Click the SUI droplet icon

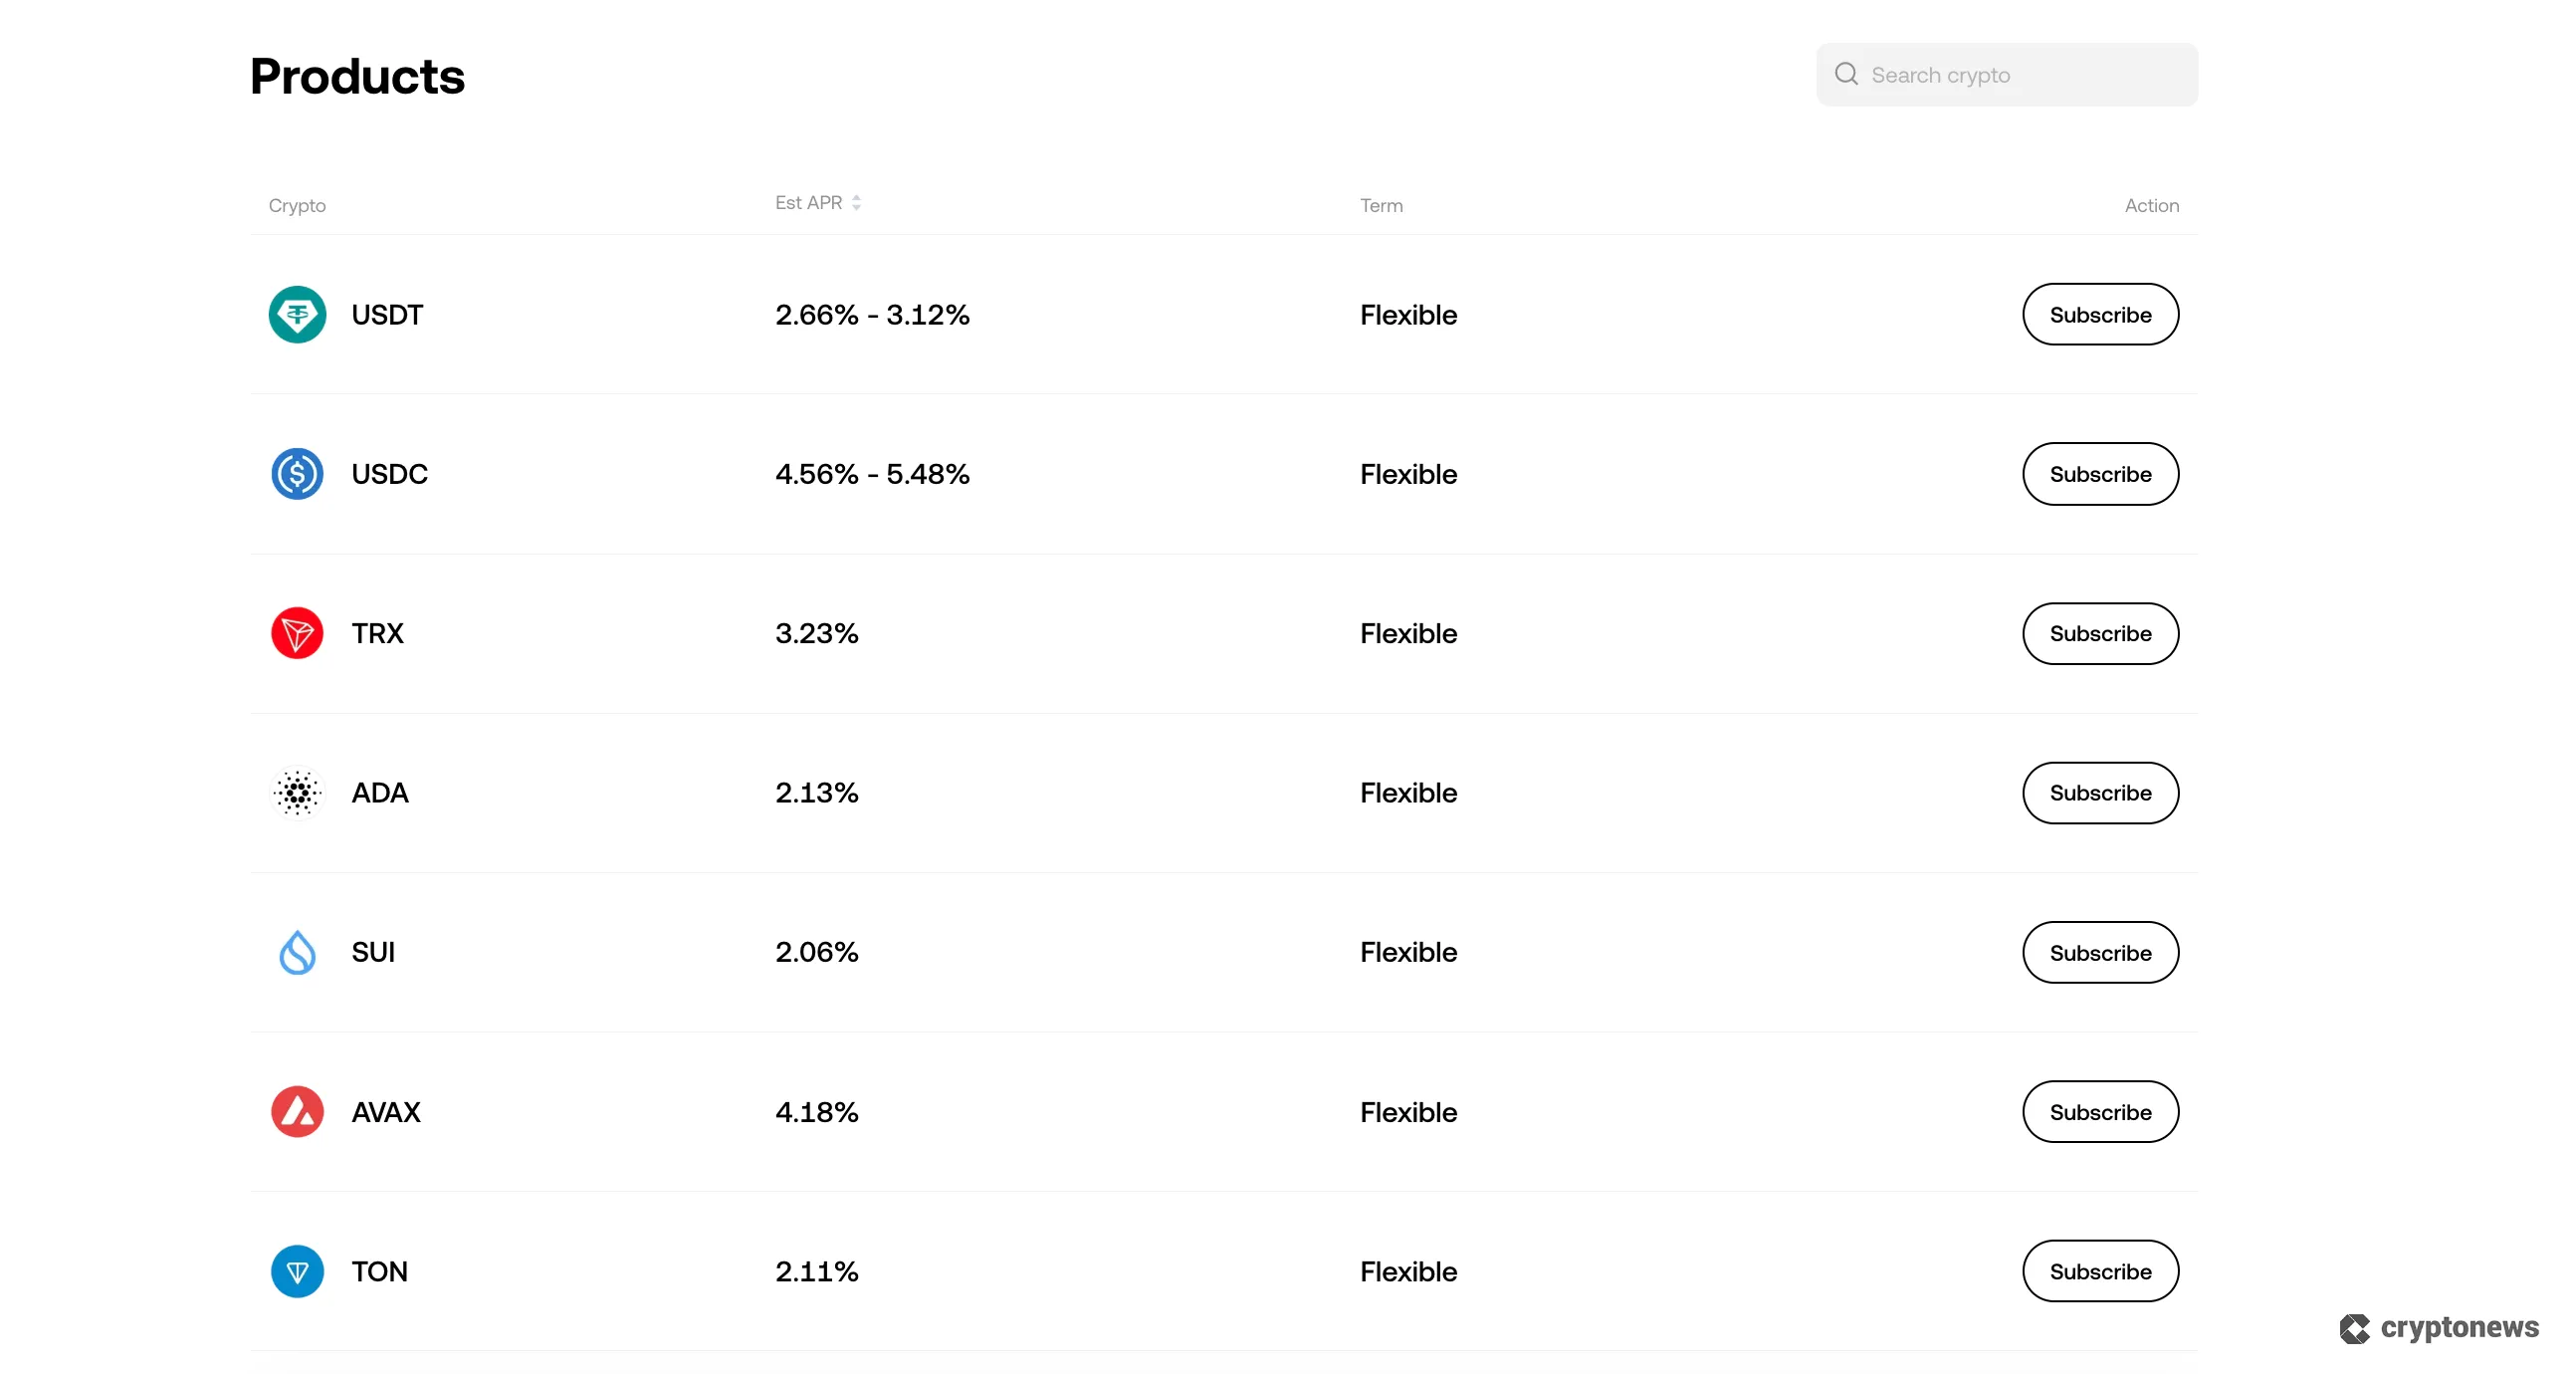click(296, 952)
